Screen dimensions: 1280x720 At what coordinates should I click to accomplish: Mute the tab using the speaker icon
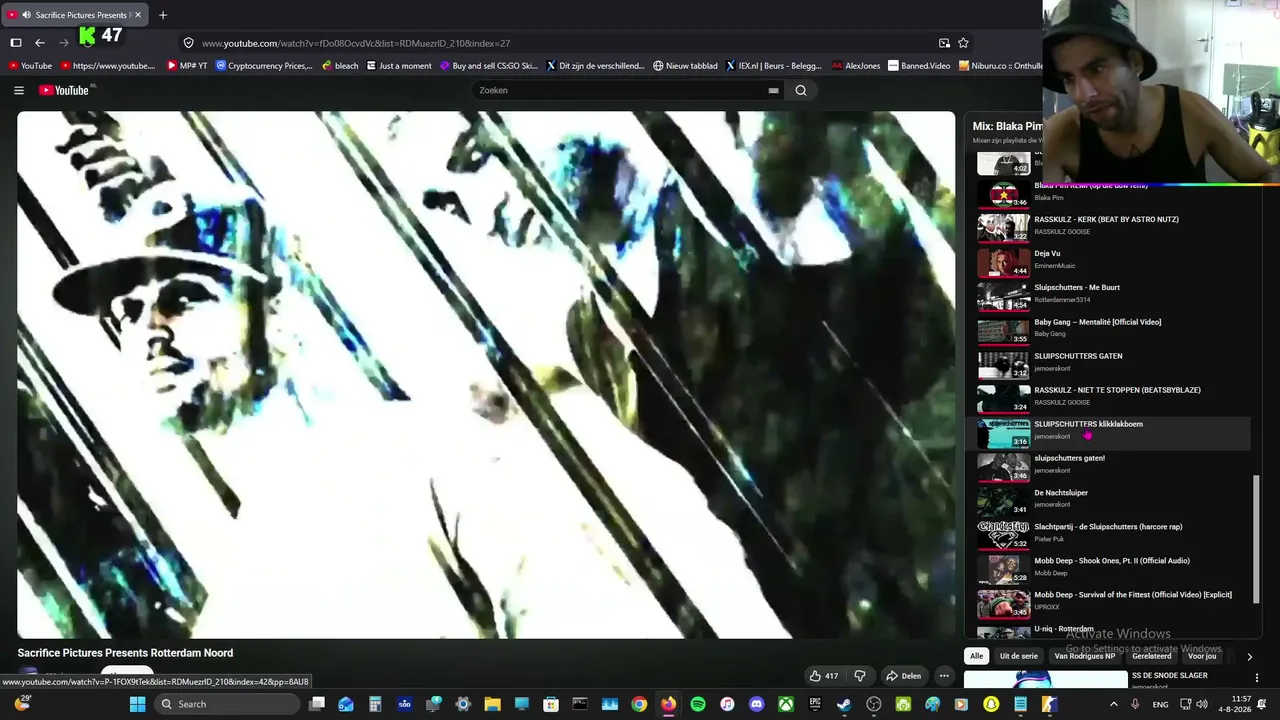(x=25, y=15)
